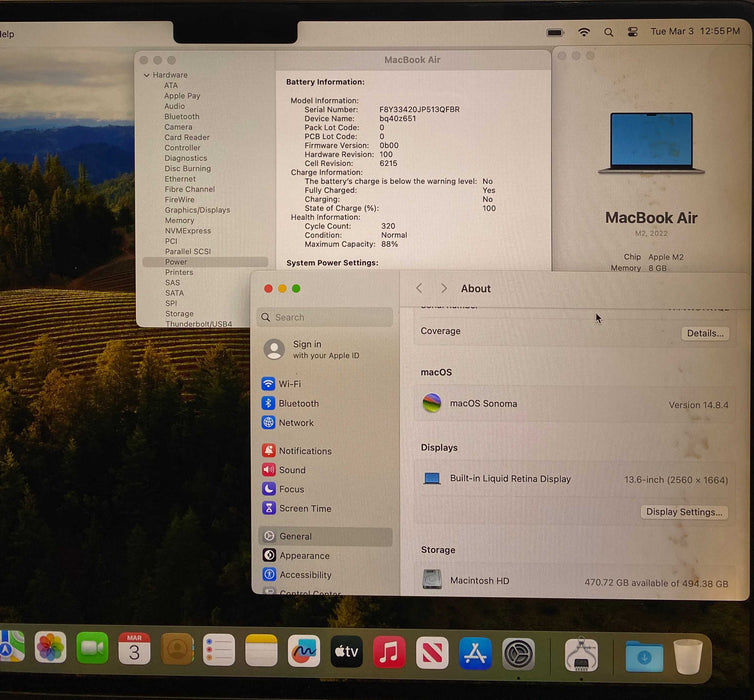Open Contacts app in the Dock

tap(177, 649)
